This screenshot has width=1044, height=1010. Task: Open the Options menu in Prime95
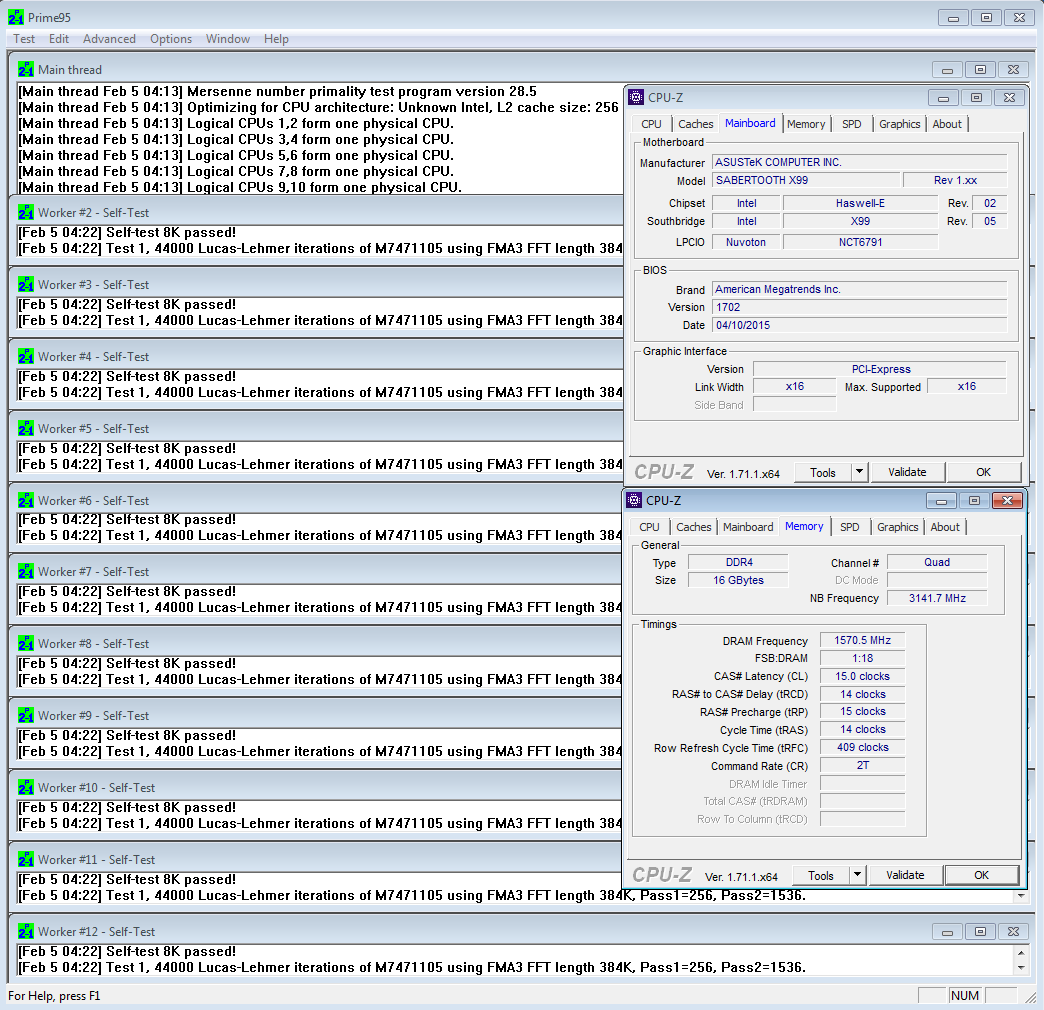[x=171, y=39]
